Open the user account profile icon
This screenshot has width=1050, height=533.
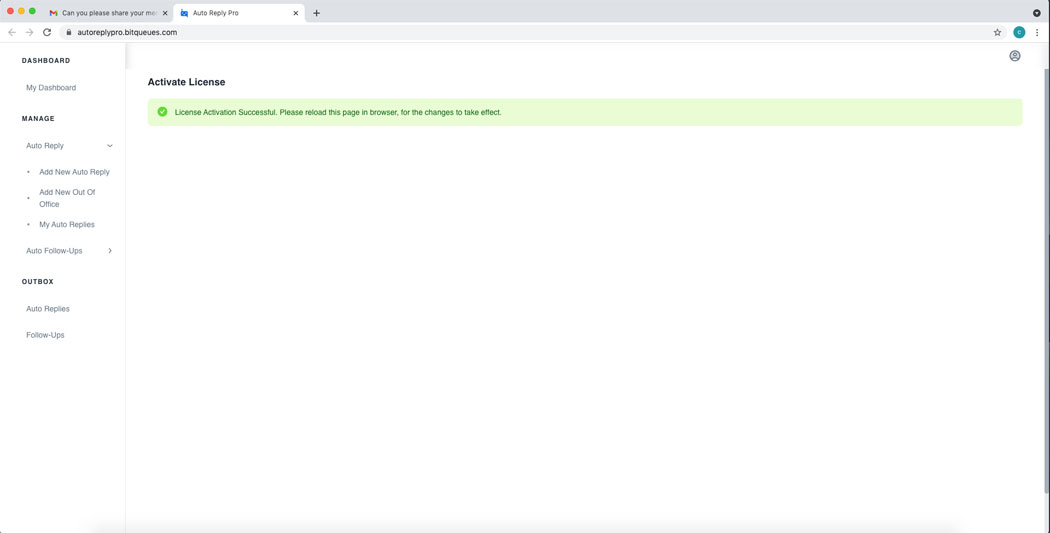pyautogui.click(x=1015, y=56)
